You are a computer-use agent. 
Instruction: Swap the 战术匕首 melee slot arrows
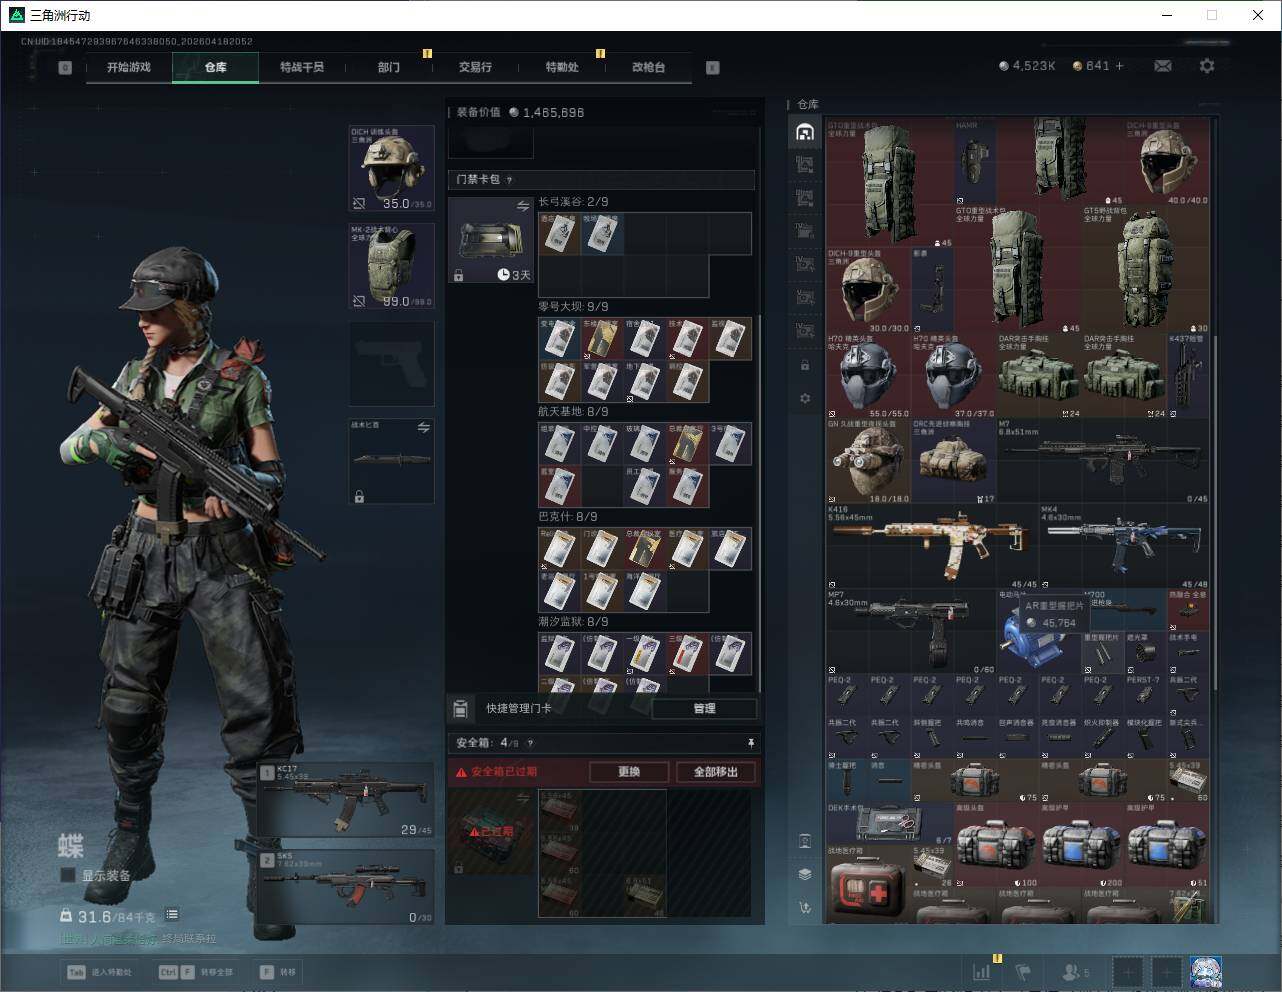click(x=424, y=427)
